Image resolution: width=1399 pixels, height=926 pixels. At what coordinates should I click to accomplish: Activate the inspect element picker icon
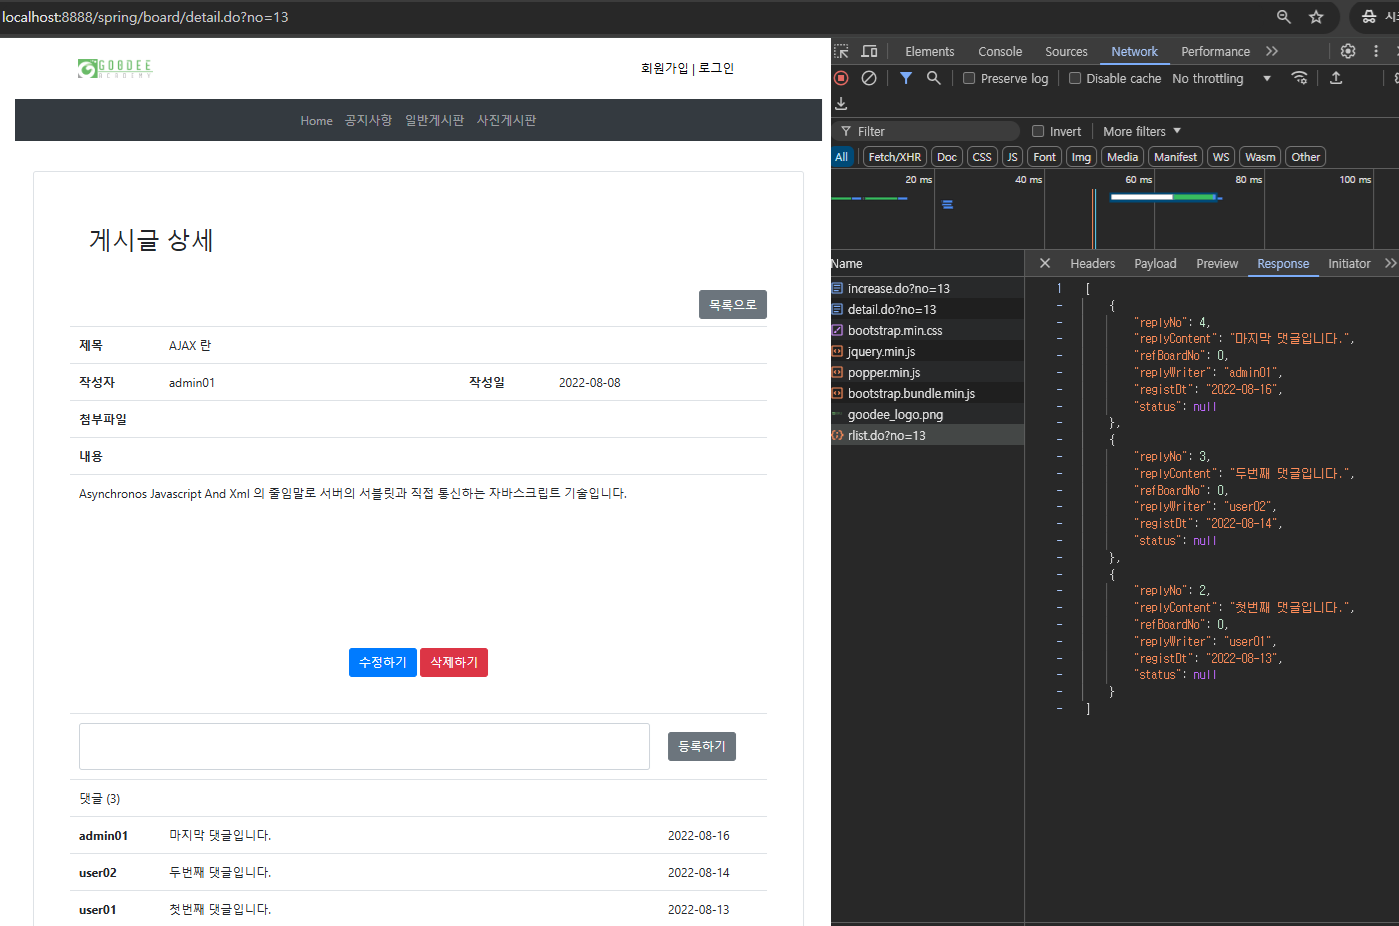pyautogui.click(x=841, y=51)
